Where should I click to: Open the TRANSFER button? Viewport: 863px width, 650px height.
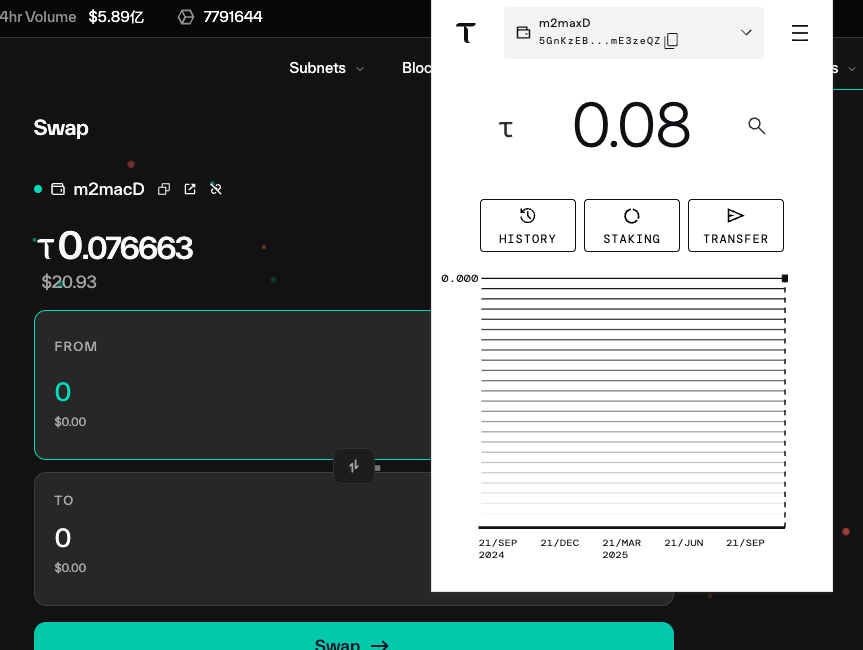point(736,226)
